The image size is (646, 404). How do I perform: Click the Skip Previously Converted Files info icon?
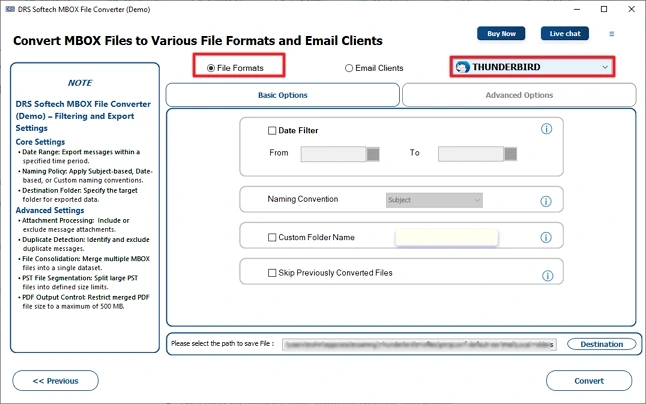coord(546,275)
